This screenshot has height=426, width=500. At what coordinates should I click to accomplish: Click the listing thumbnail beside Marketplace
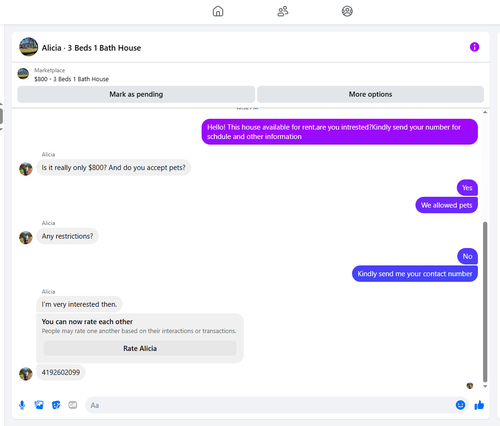tap(23, 74)
